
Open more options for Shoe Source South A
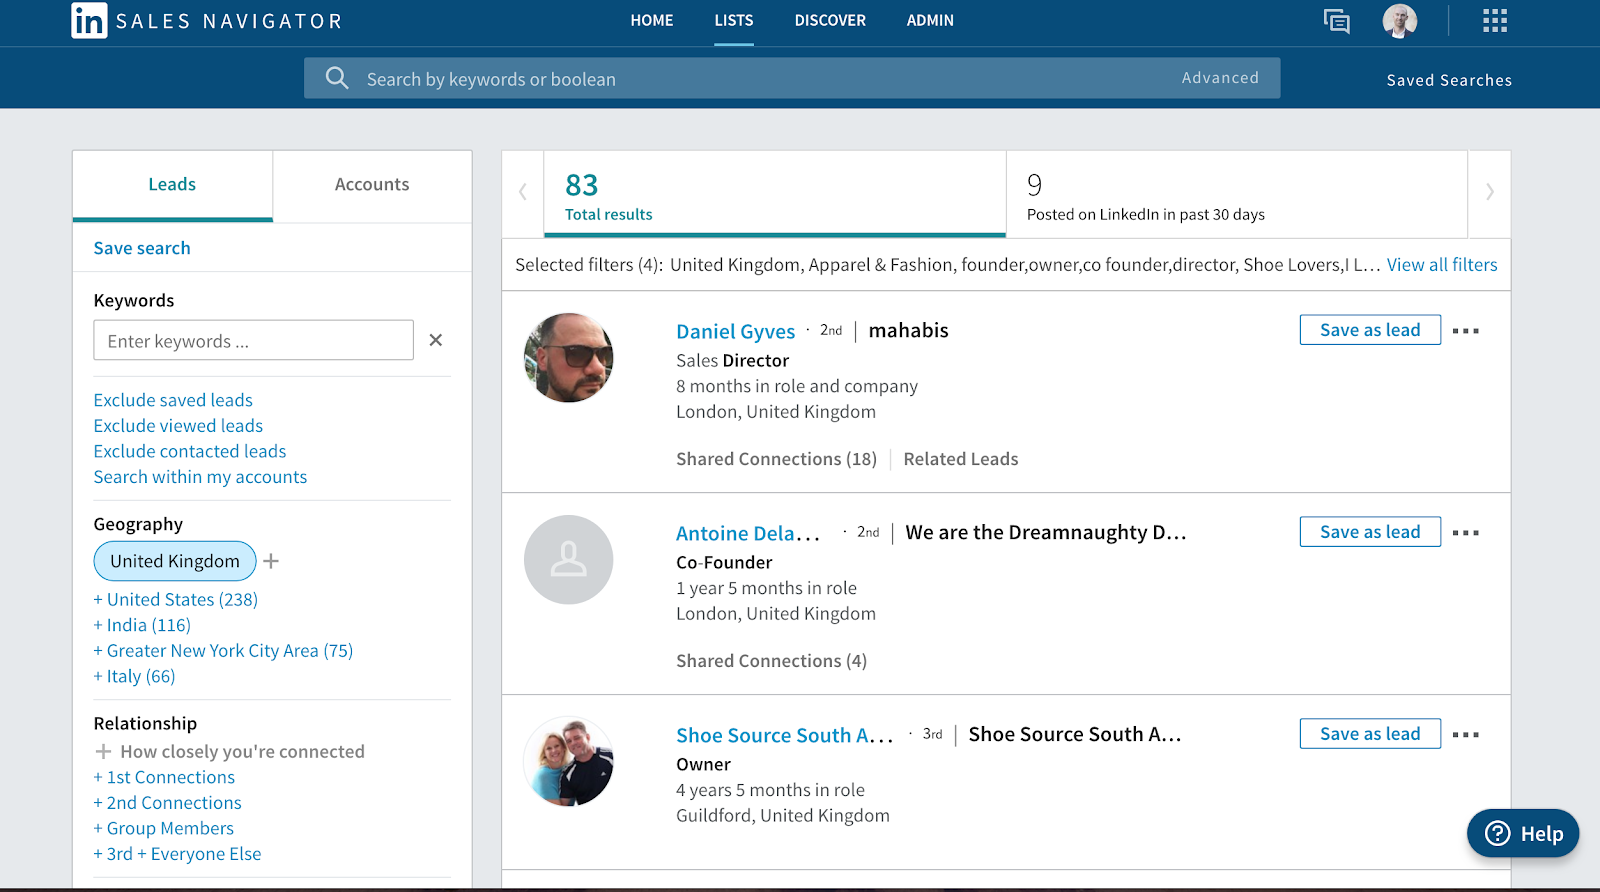tap(1465, 735)
